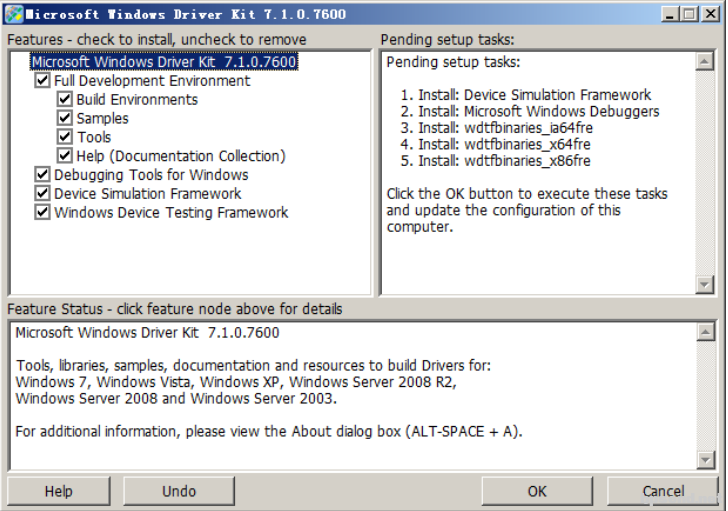Click the 'Tools, libraries, samples, documentation' description line
The height and width of the screenshot is (511, 728).
[x=253, y=366]
